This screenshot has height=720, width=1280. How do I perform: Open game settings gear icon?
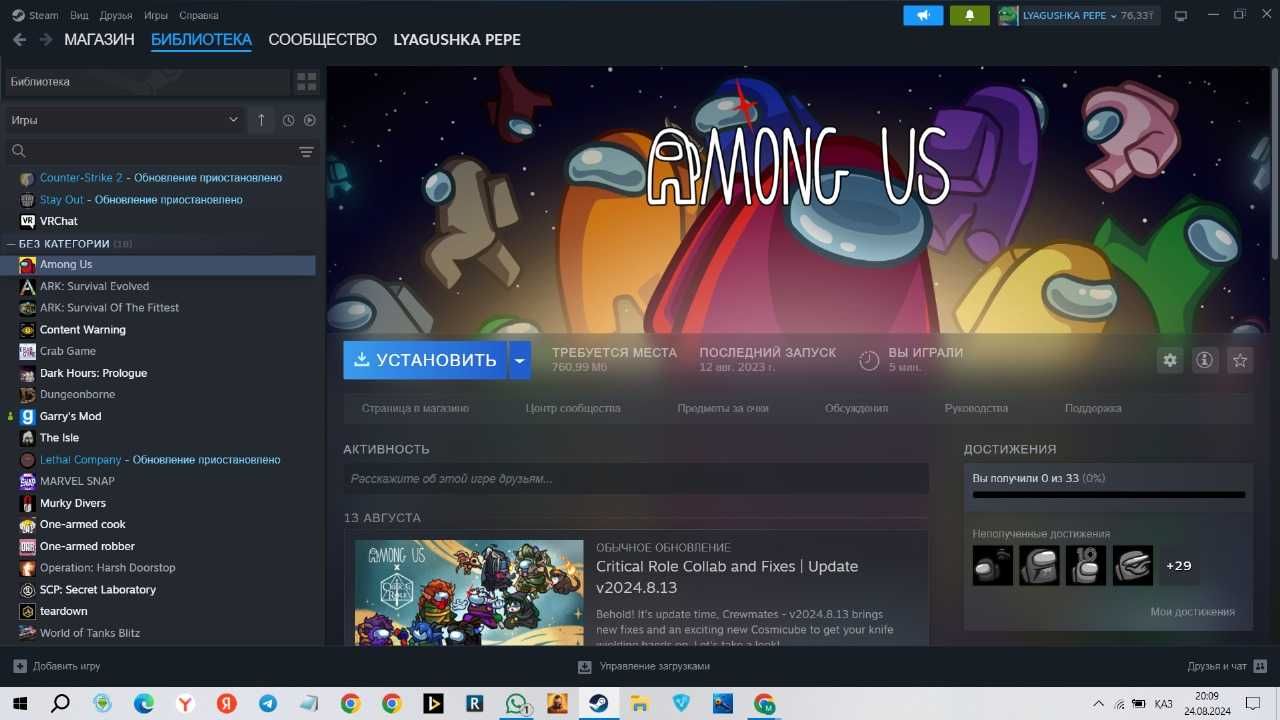[x=1169, y=360]
